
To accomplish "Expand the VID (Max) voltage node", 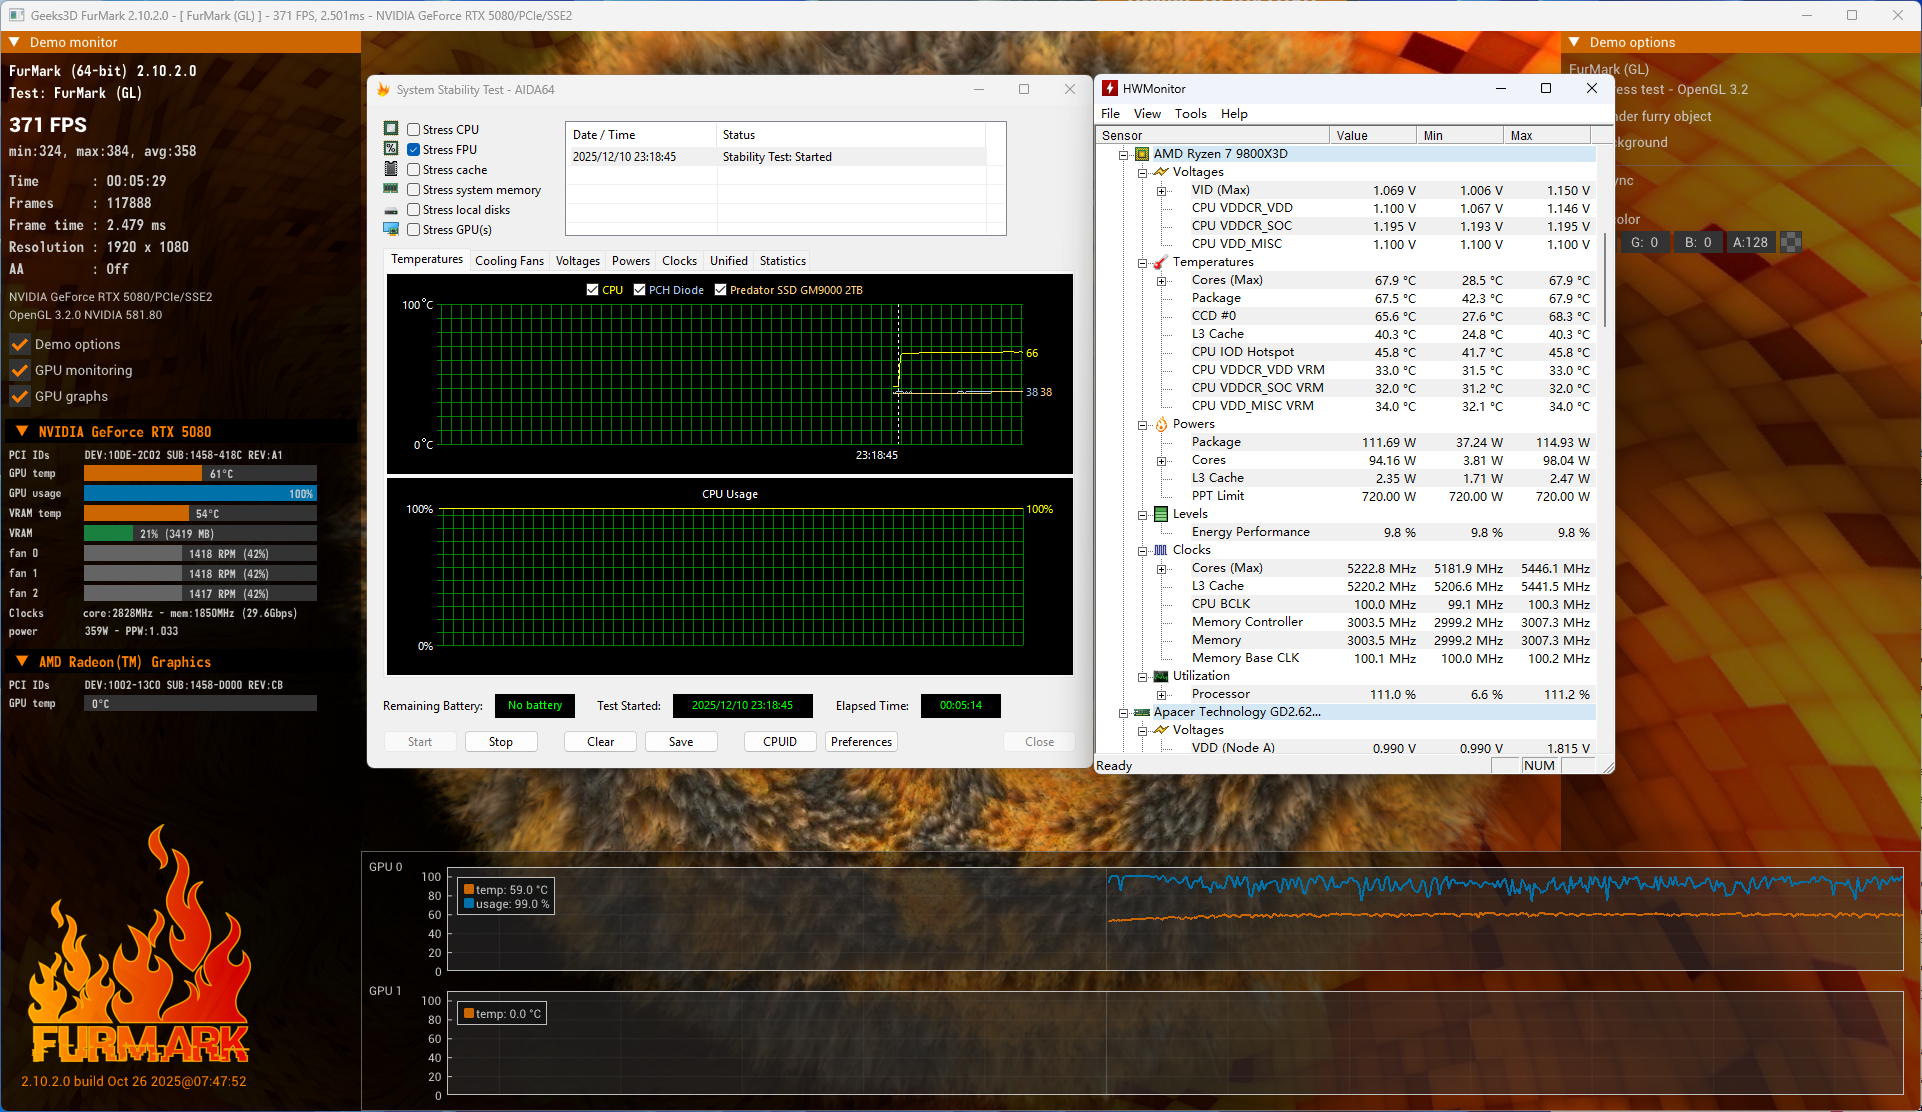I will [1161, 190].
